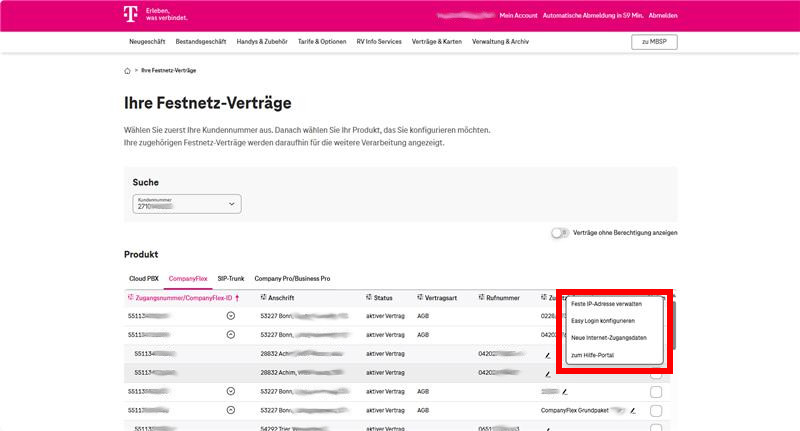Image resolution: width=800 pixels, height=431 pixels.
Task: Click pencil in Bonn row above CompanyFlex Grundpaket
Action: (564, 392)
